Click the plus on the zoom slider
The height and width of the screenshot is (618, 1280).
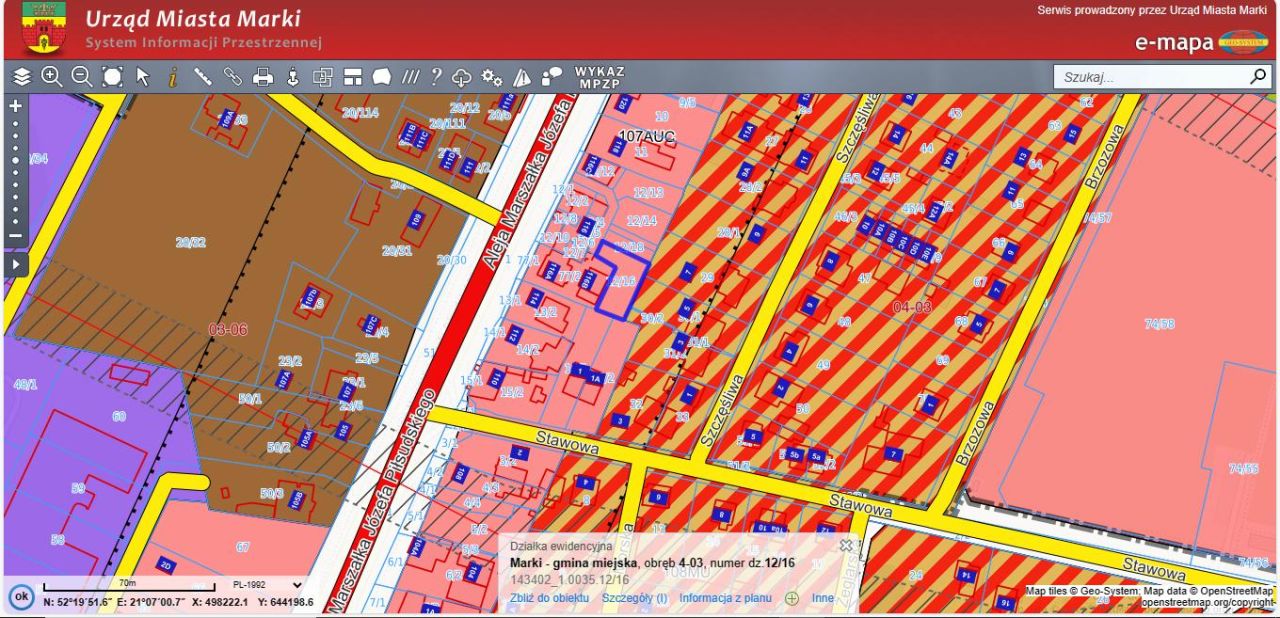pyautogui.click(x=15, y=106)
